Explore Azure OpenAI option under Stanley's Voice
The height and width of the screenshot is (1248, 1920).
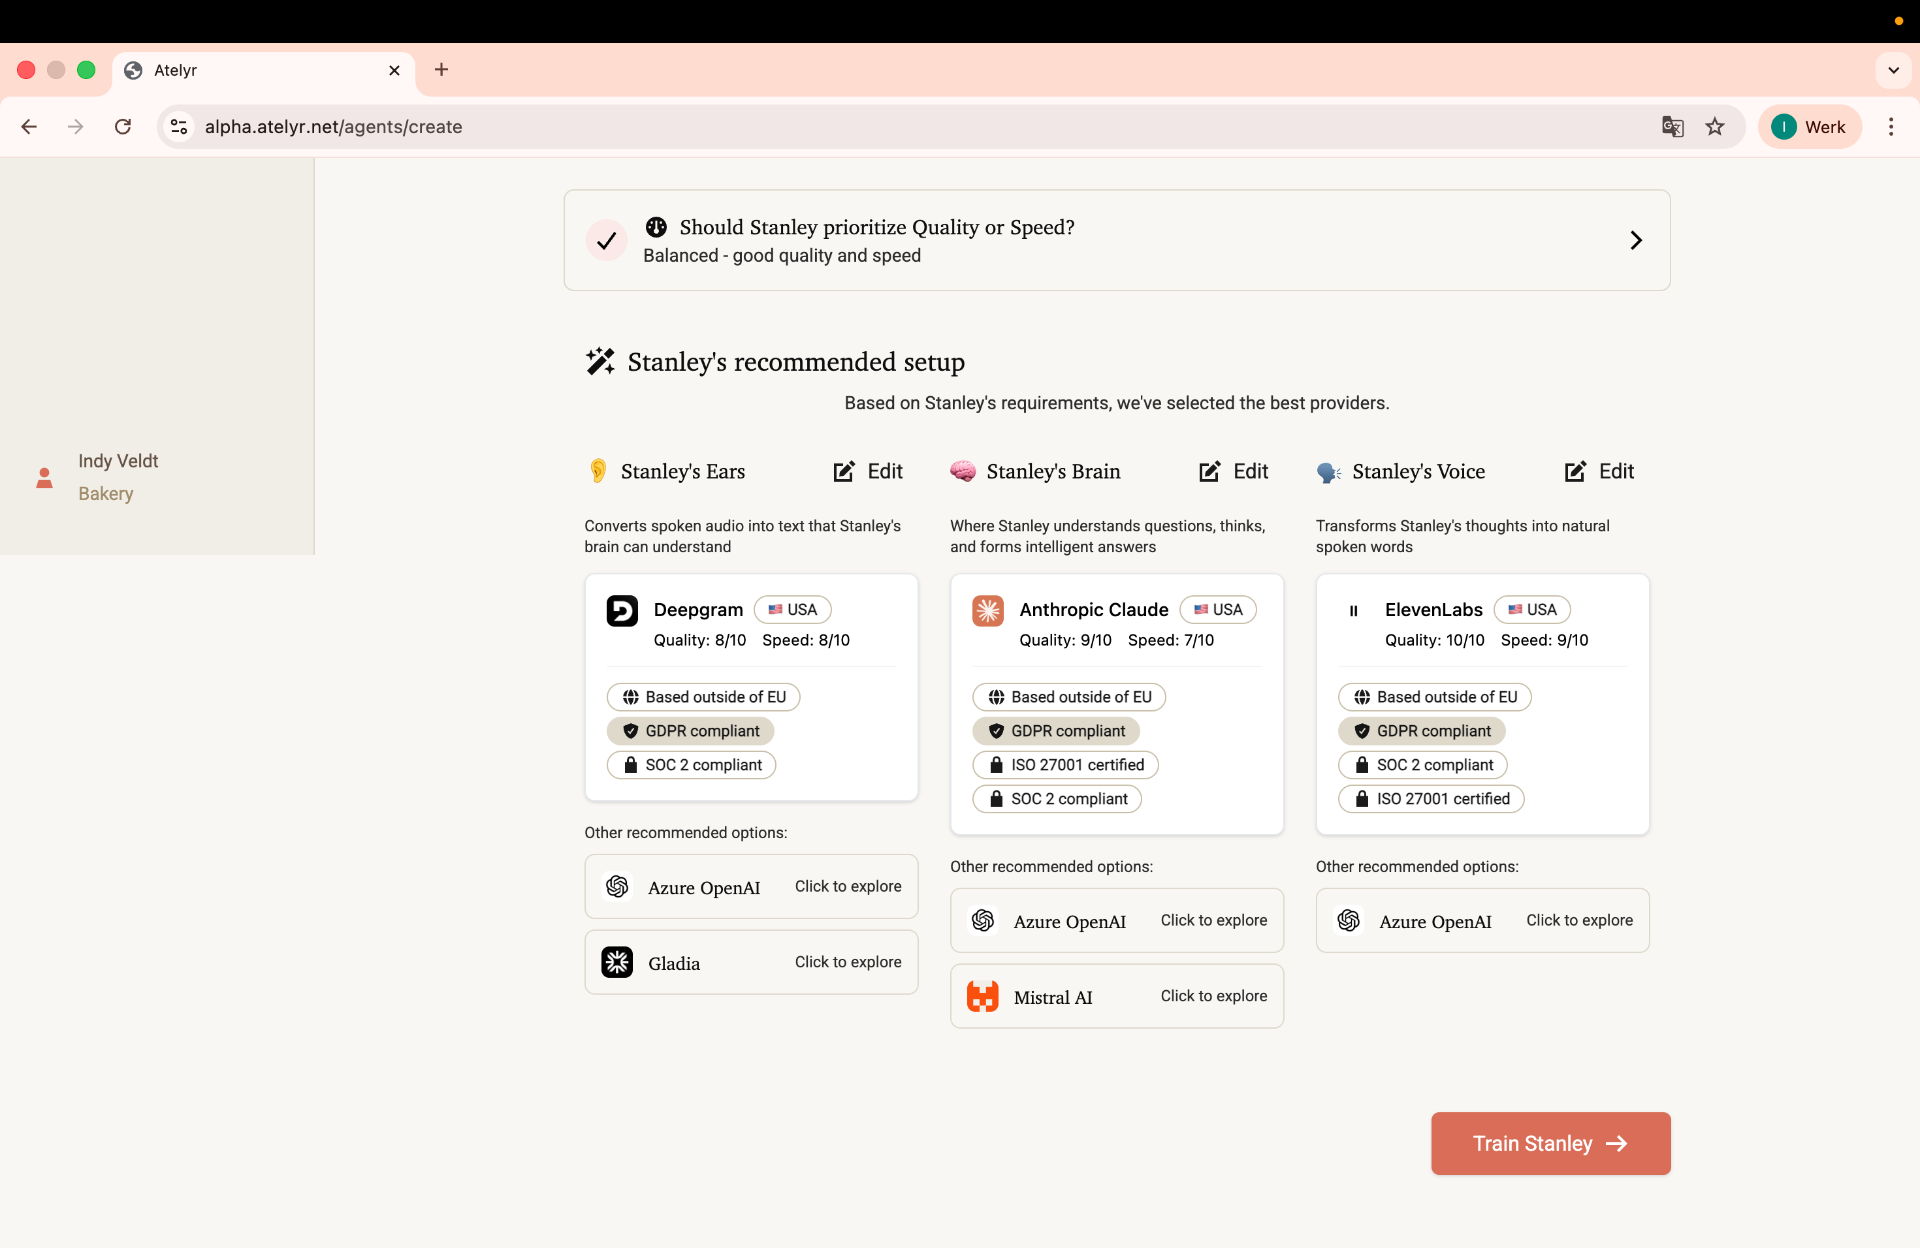tap(1483, 921)
